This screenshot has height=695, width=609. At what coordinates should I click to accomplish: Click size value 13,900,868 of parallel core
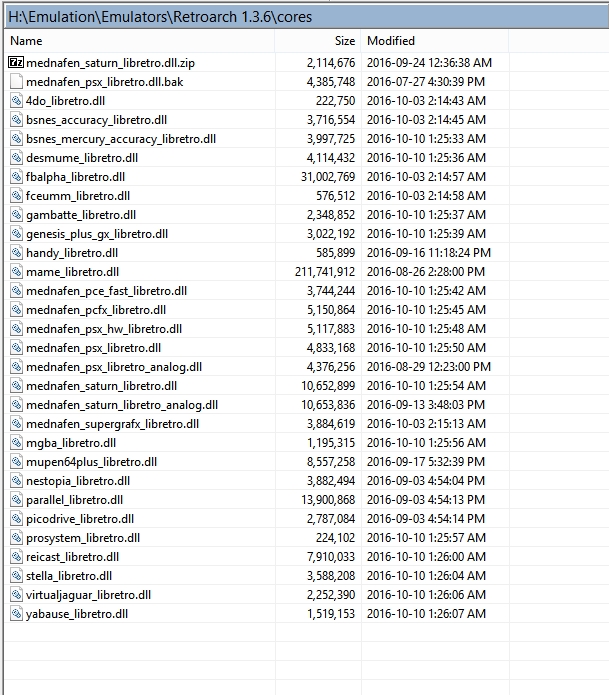pos(328,500)
